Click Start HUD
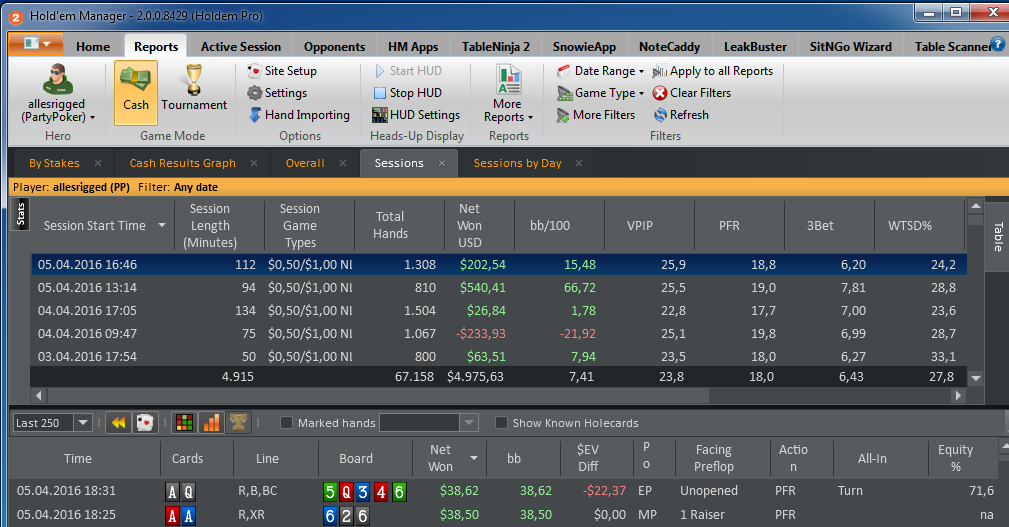Screen dimensions: 1009x527 pyautogui.click(x=407, y=71)
